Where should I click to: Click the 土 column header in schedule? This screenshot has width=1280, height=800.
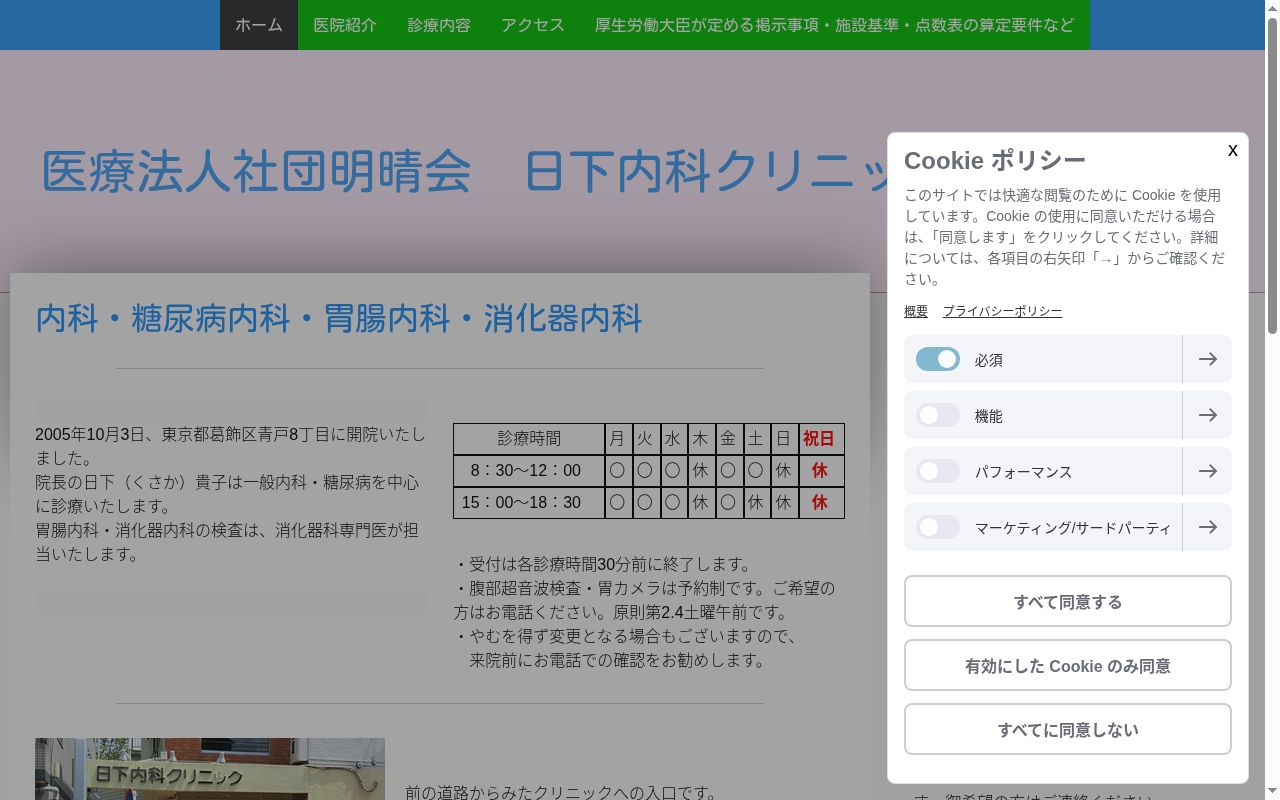tap(756, 439)
